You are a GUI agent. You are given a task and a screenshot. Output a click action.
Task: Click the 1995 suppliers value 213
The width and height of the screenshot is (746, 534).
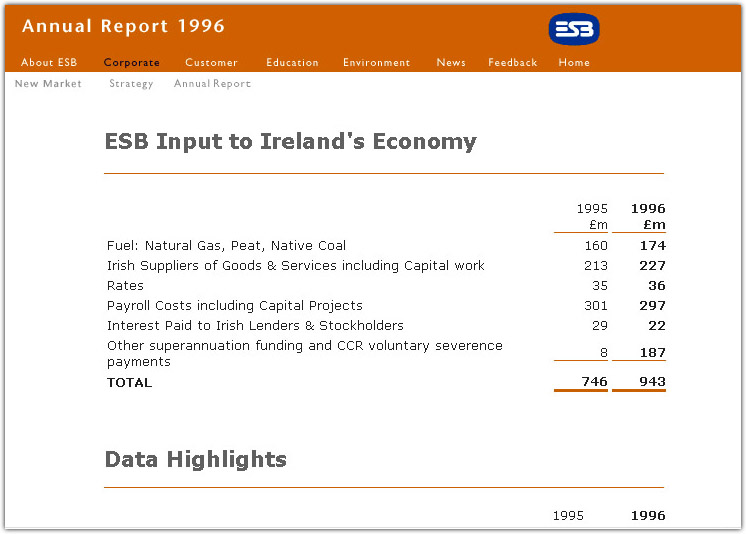[x=596, y=266]
